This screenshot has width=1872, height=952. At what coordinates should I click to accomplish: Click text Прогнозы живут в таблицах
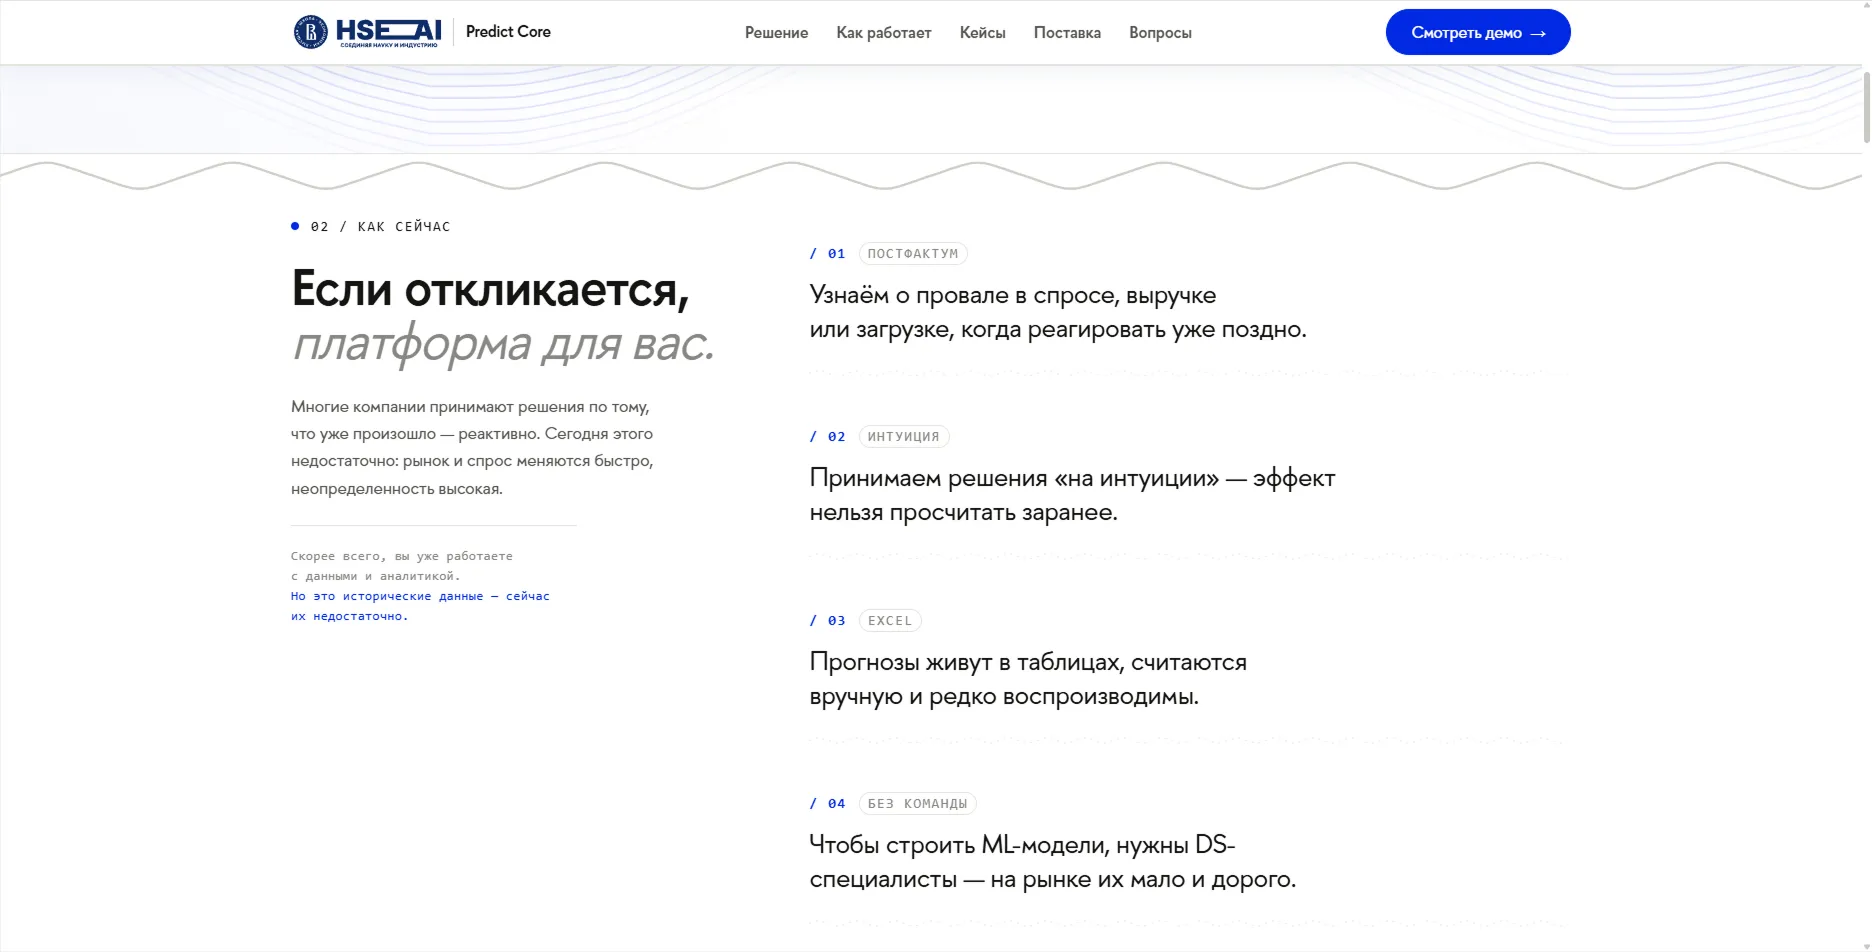tap(966, 662)
